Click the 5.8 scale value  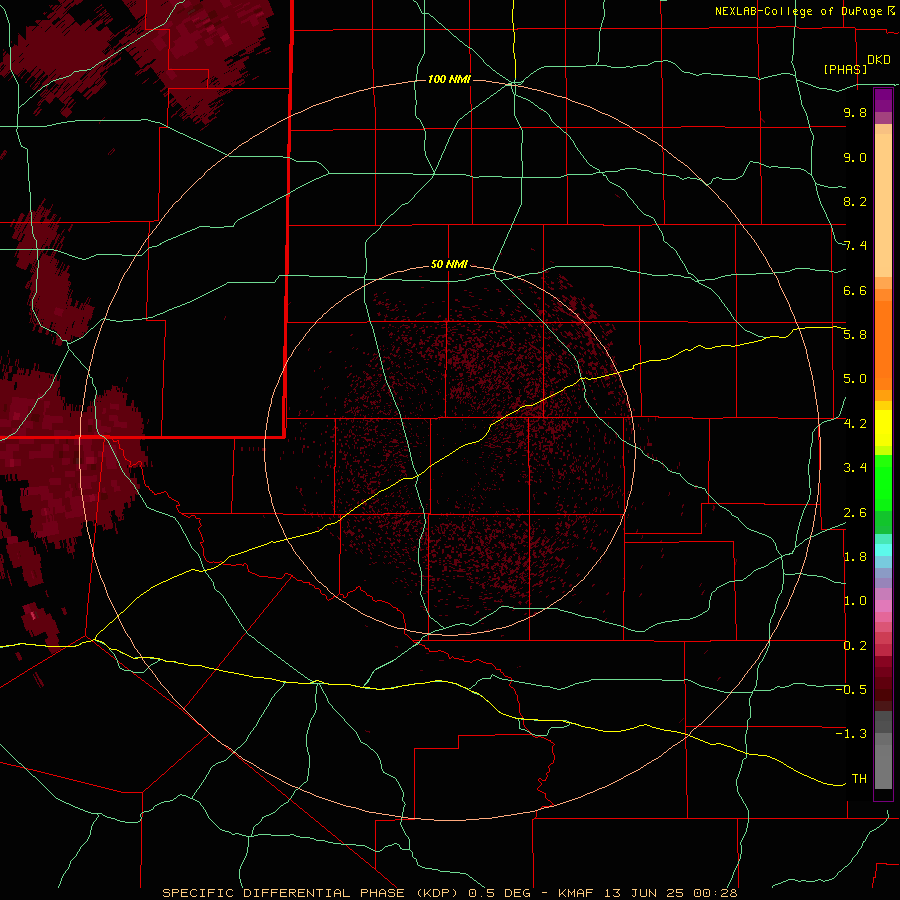tap(855, 335)
